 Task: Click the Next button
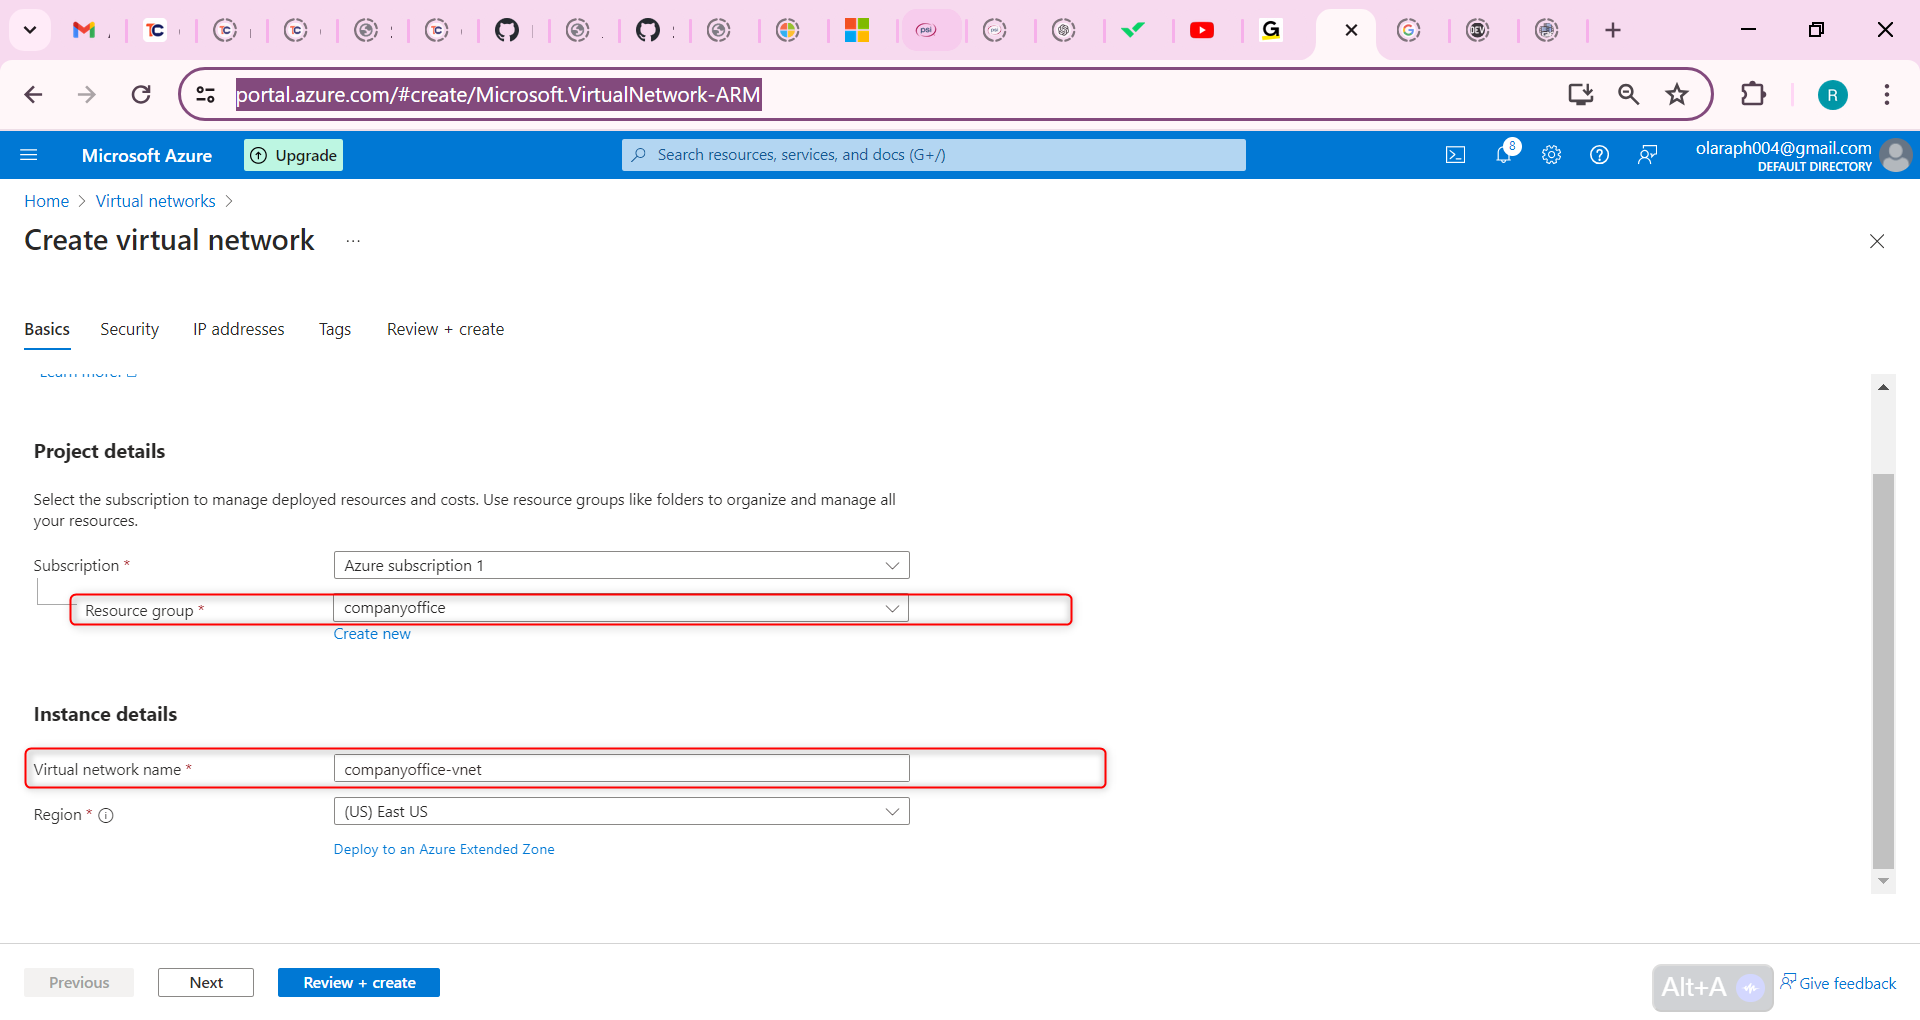point(206,983)
